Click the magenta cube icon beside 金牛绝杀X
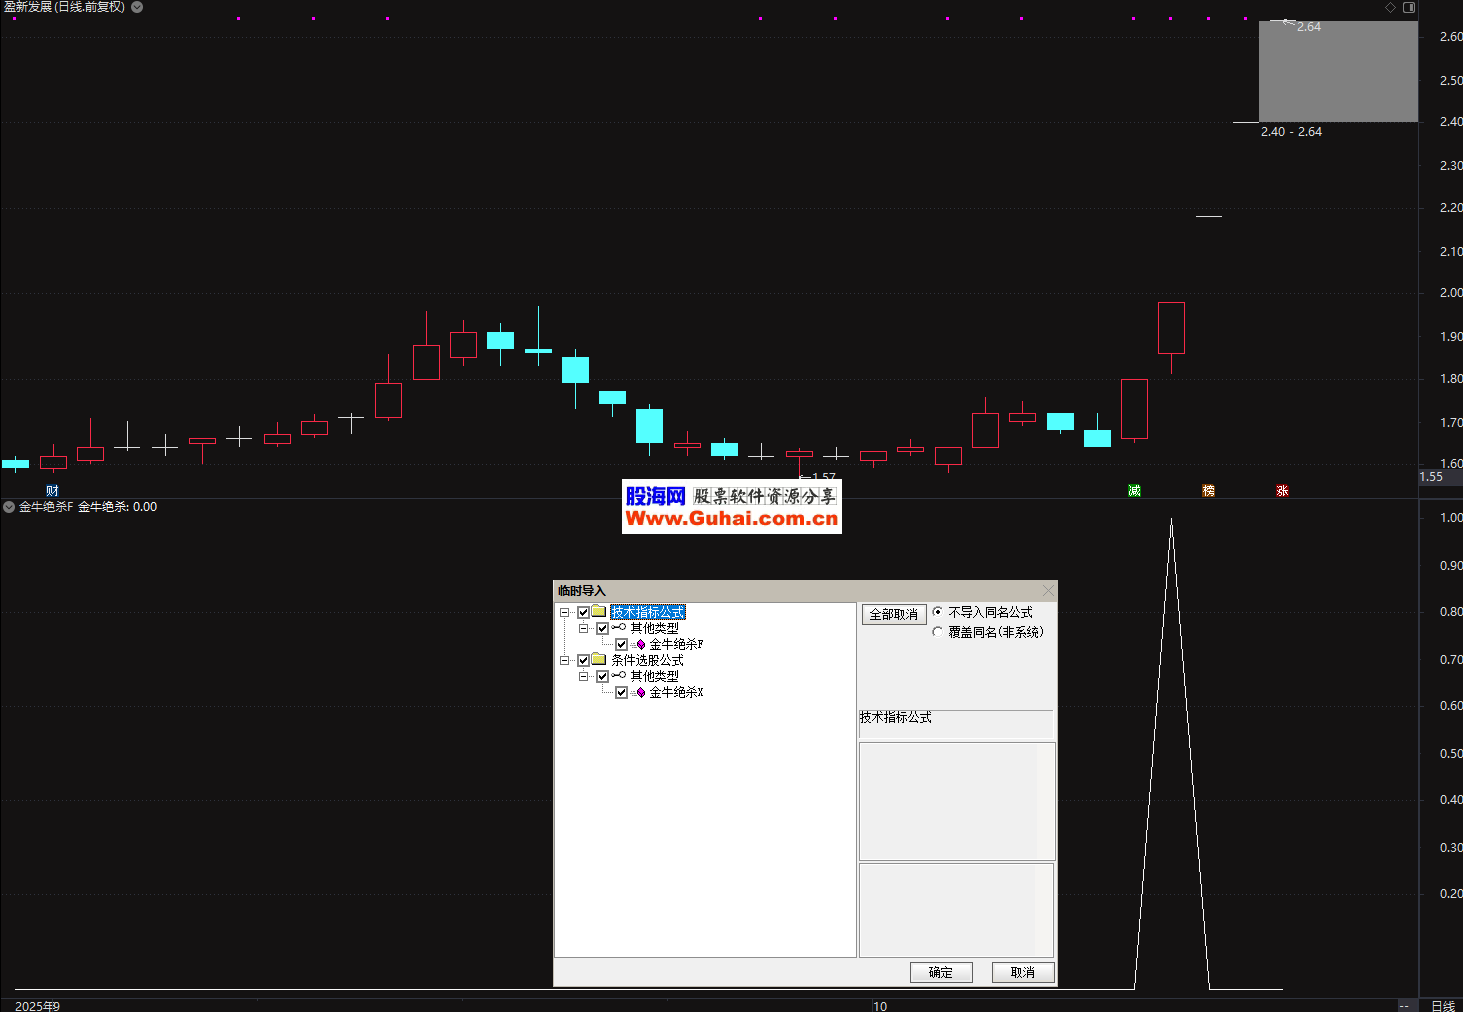The height and width of the screenshot is (1012, 1463). [641, 693]
